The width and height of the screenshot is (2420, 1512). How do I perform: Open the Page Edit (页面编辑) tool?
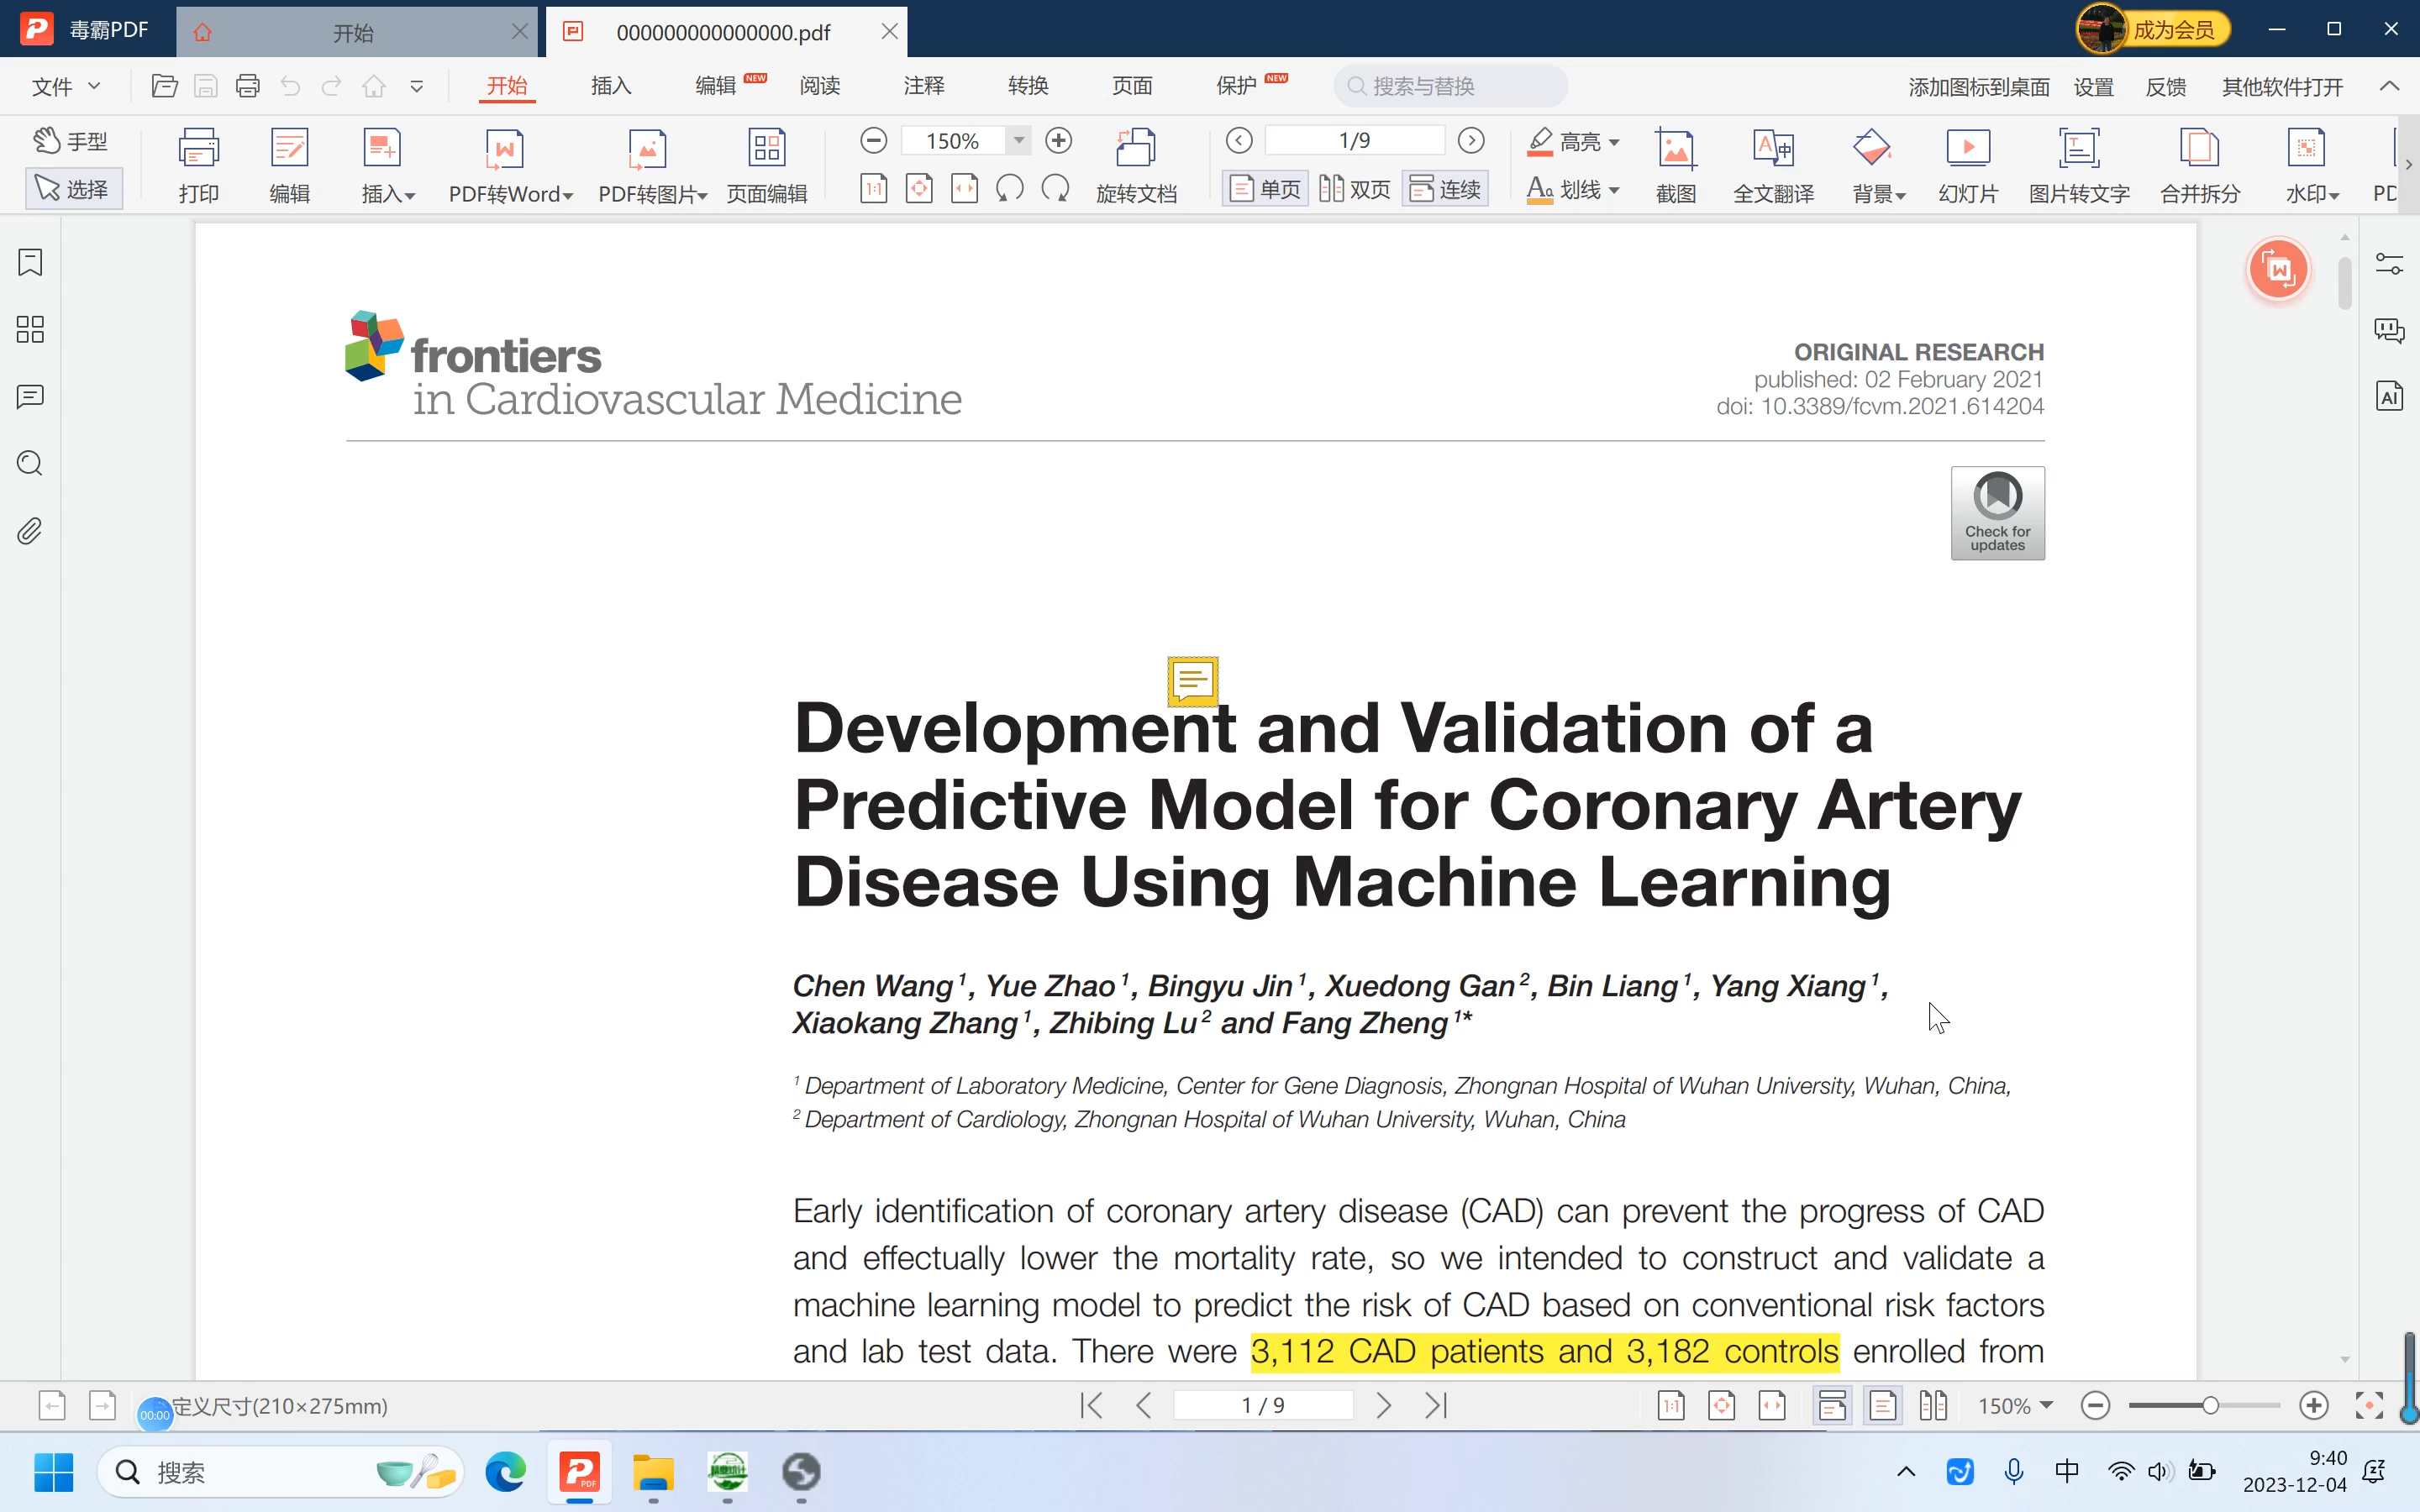tap(767, 165)
